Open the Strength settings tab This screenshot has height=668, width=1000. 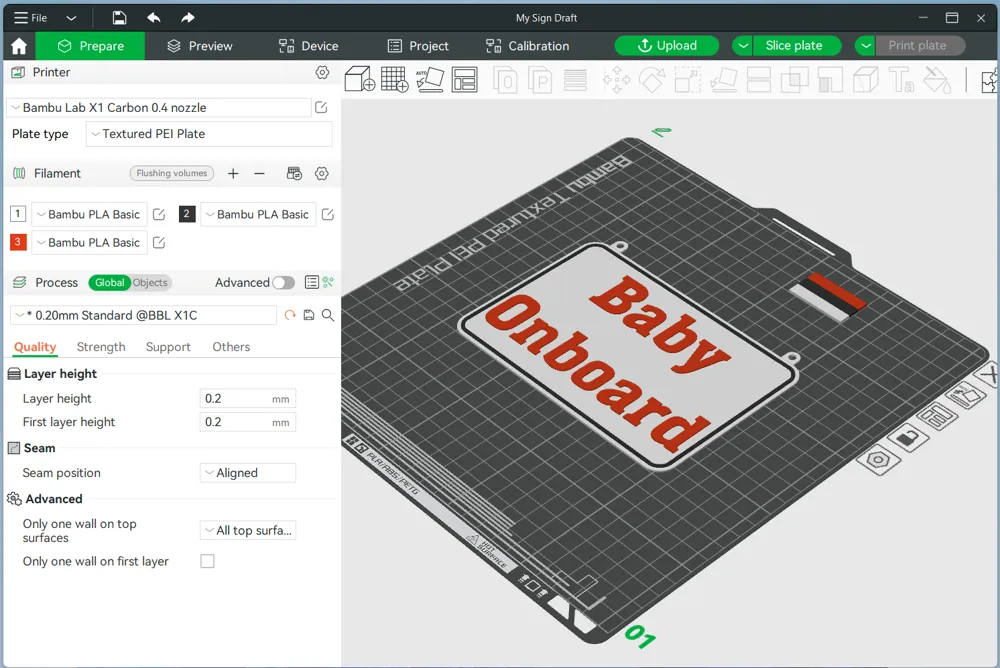101,347
